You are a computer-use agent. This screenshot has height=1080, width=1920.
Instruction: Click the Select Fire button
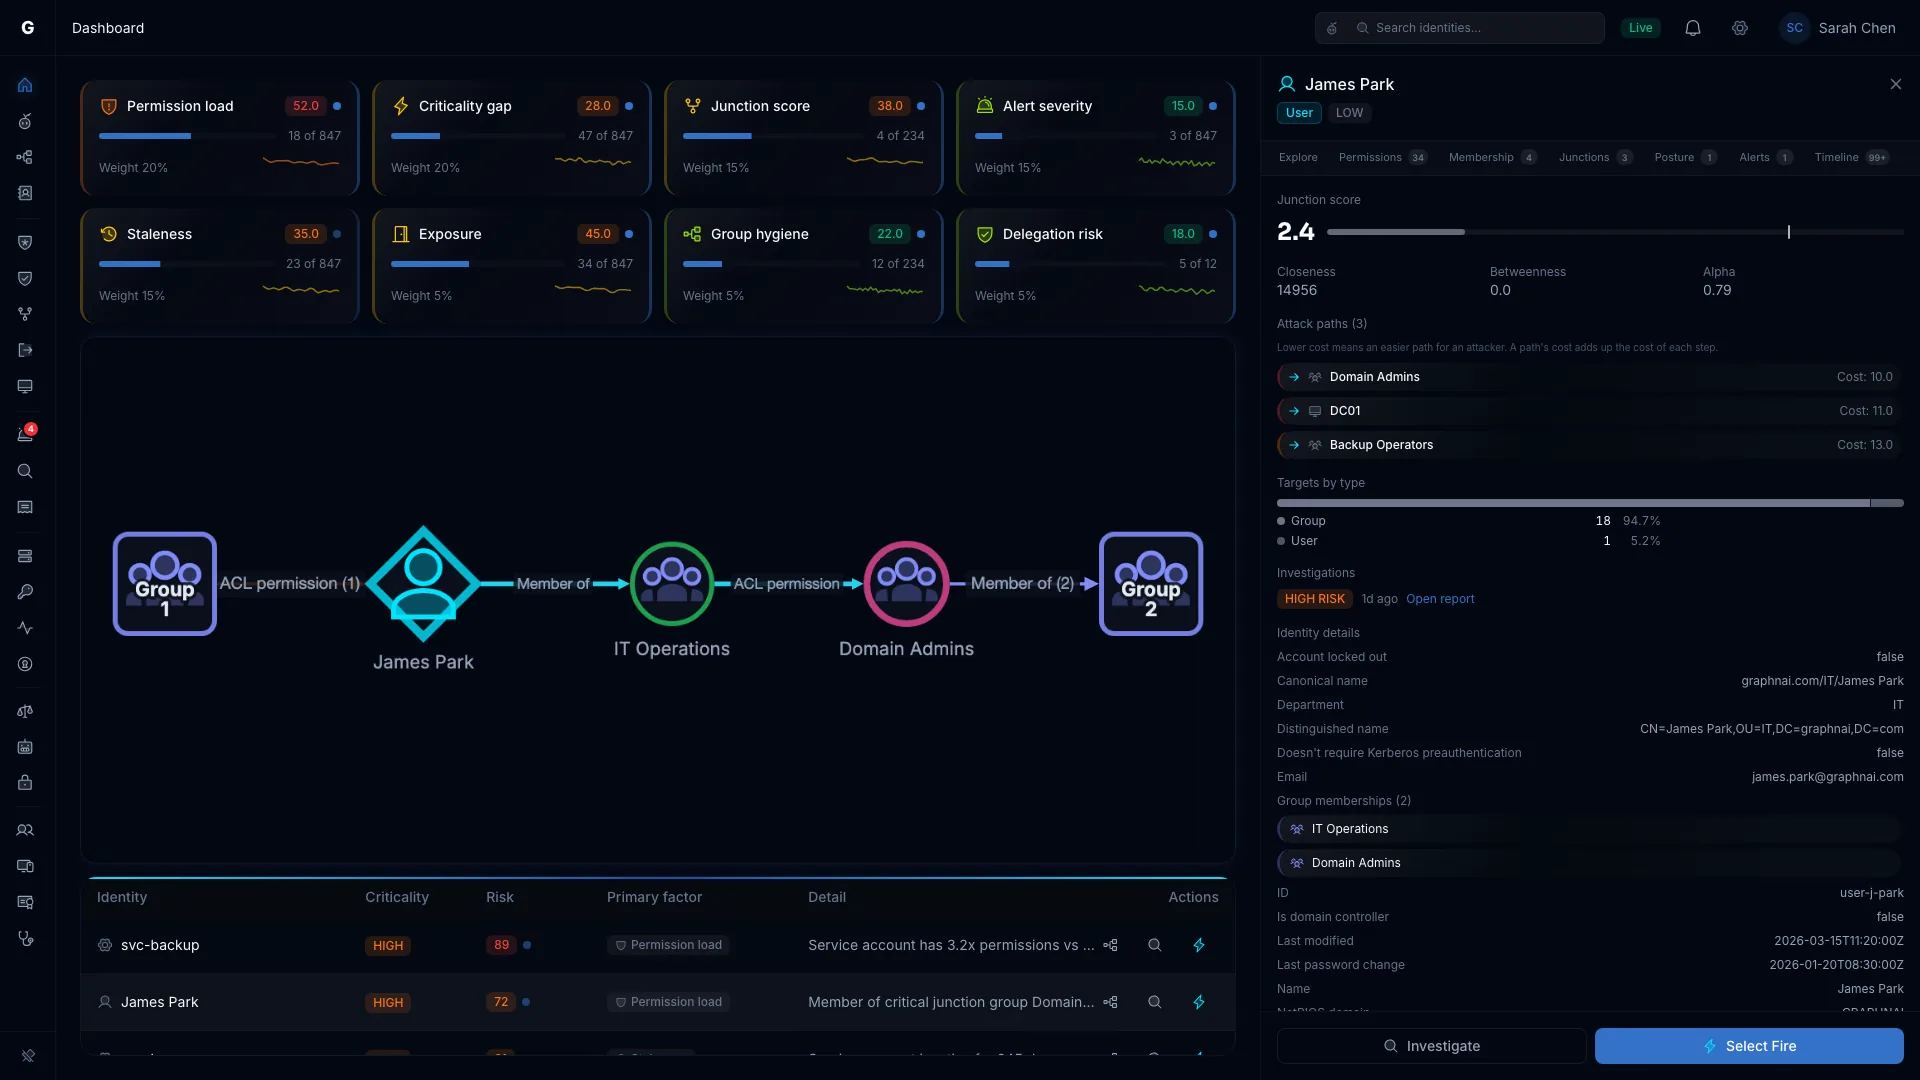(x=1749, y=1046)
